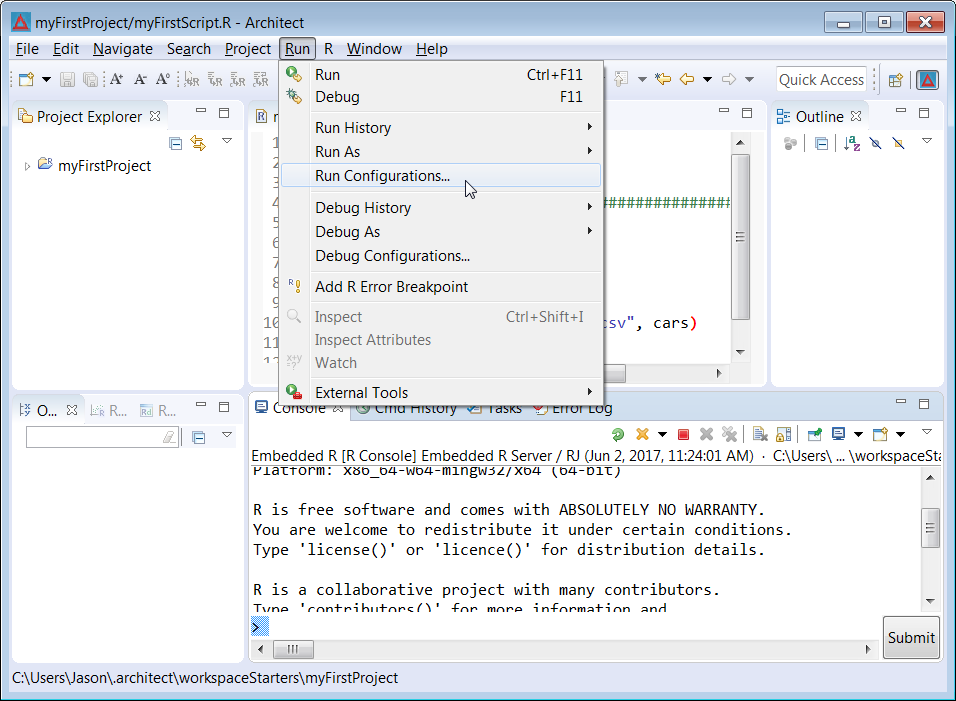Select Run Configurations... menu entry
This screenshot has height=701, width=956.
[441, 176]
